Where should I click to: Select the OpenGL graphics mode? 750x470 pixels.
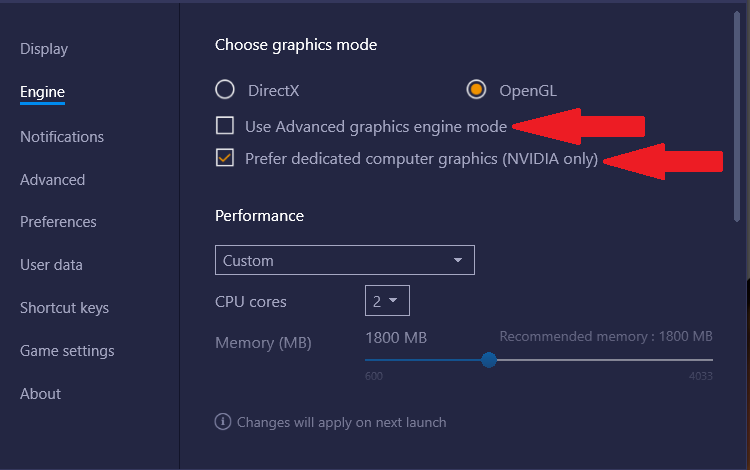pos(476,89)
